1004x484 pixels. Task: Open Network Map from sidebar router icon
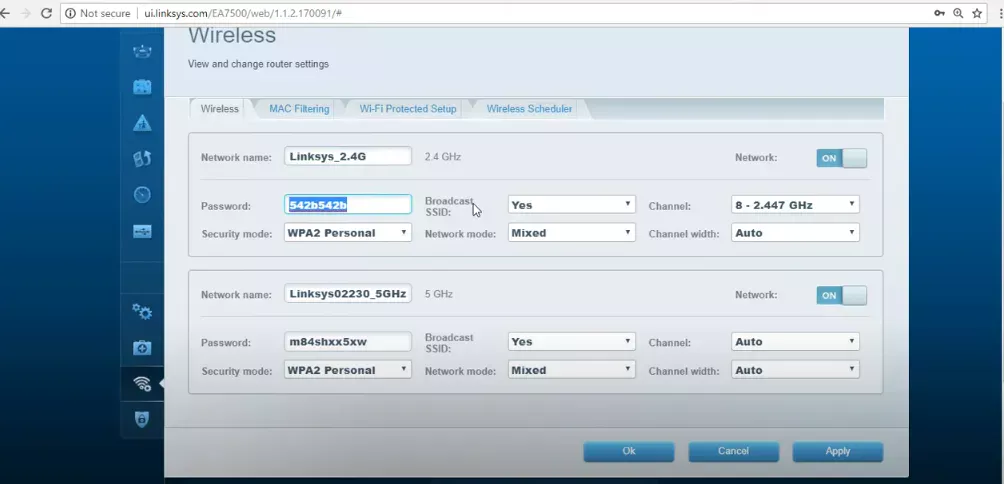[142, 51]
